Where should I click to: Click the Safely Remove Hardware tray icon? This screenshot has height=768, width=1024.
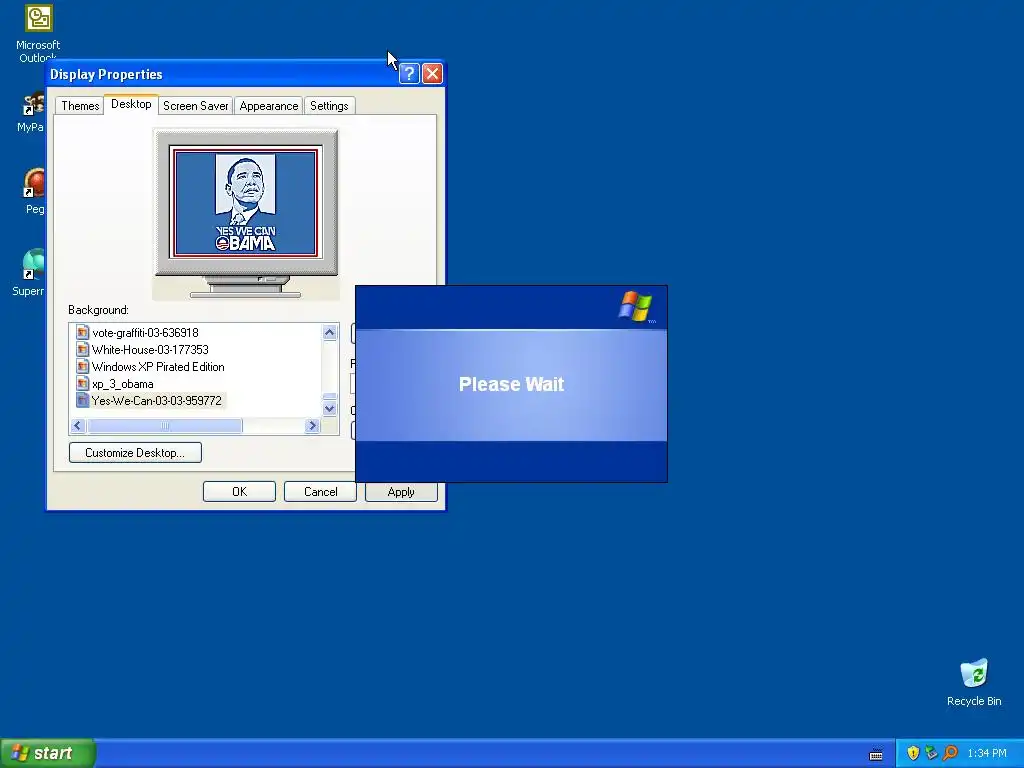click(x=931, y=753)
